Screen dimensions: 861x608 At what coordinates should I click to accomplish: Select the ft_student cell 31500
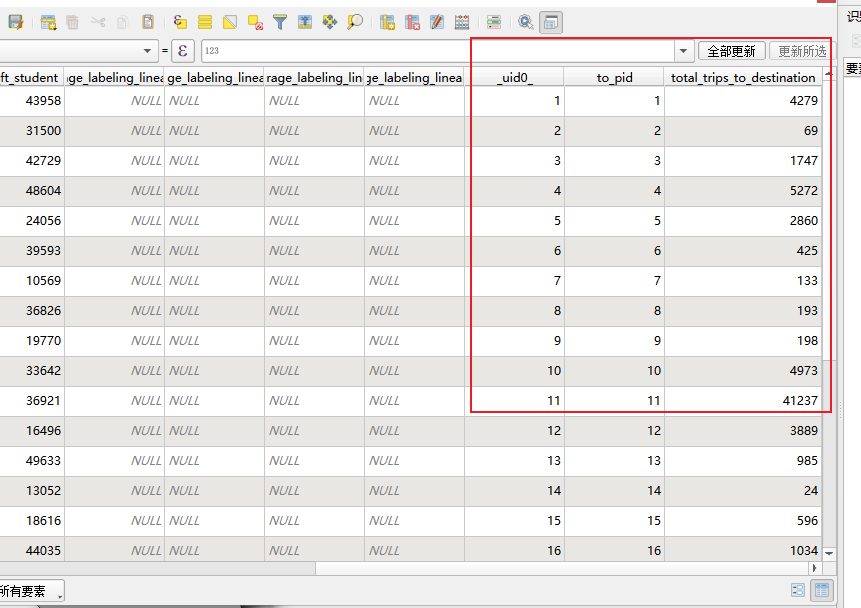click(32, 131)
